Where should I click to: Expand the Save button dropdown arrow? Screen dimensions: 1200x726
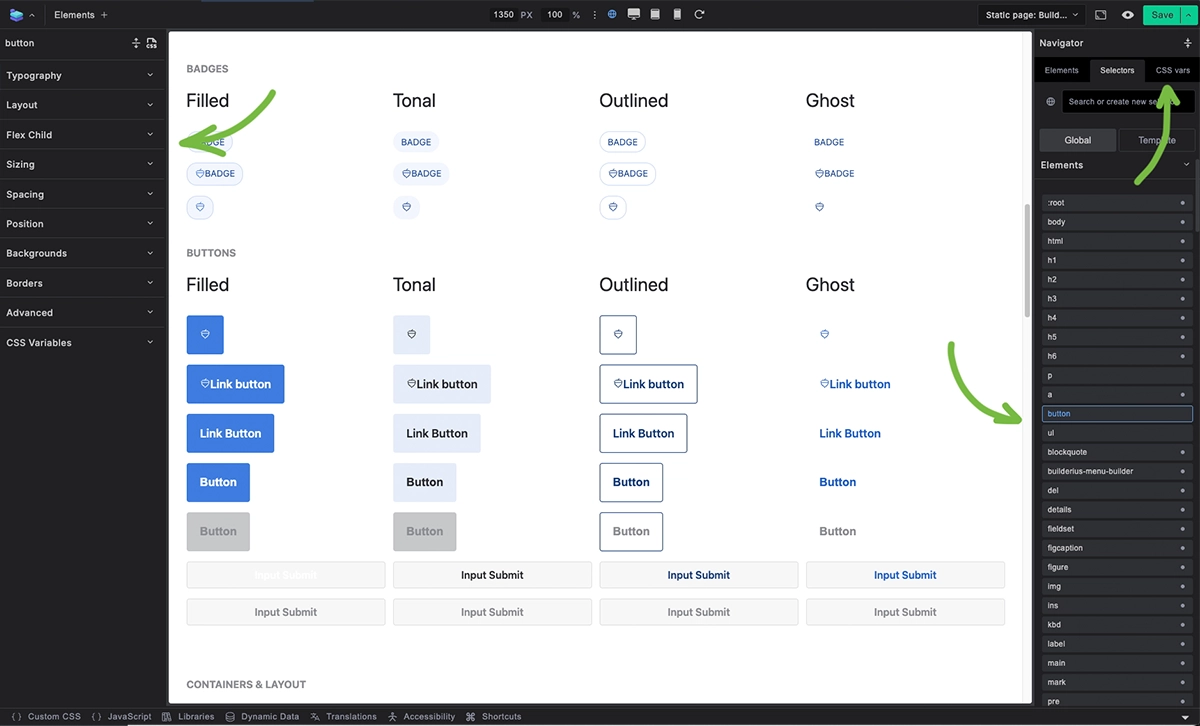tap(1188, 15)
